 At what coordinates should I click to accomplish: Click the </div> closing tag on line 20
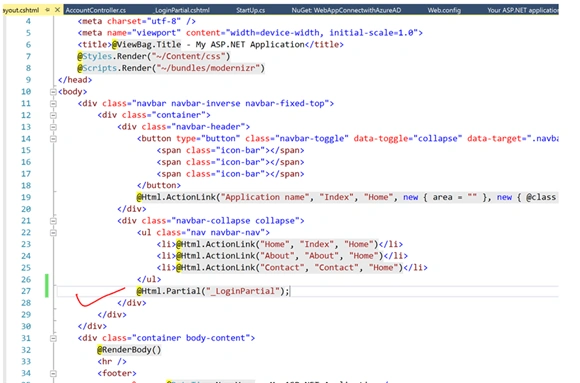pyautogui.click(x=132, y=209)
